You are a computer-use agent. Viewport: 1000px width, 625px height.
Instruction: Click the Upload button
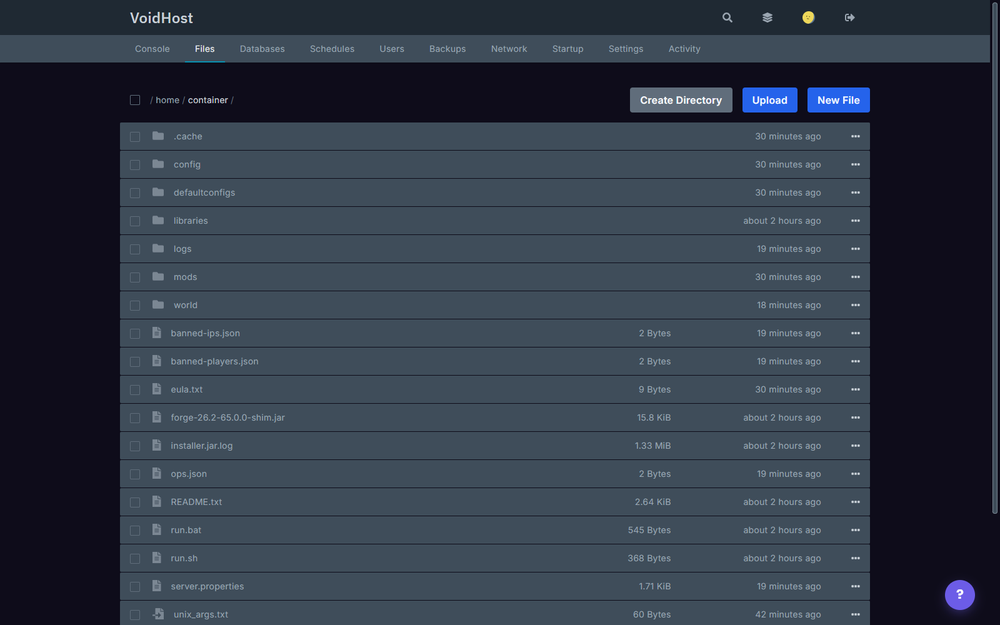[769, 100]
